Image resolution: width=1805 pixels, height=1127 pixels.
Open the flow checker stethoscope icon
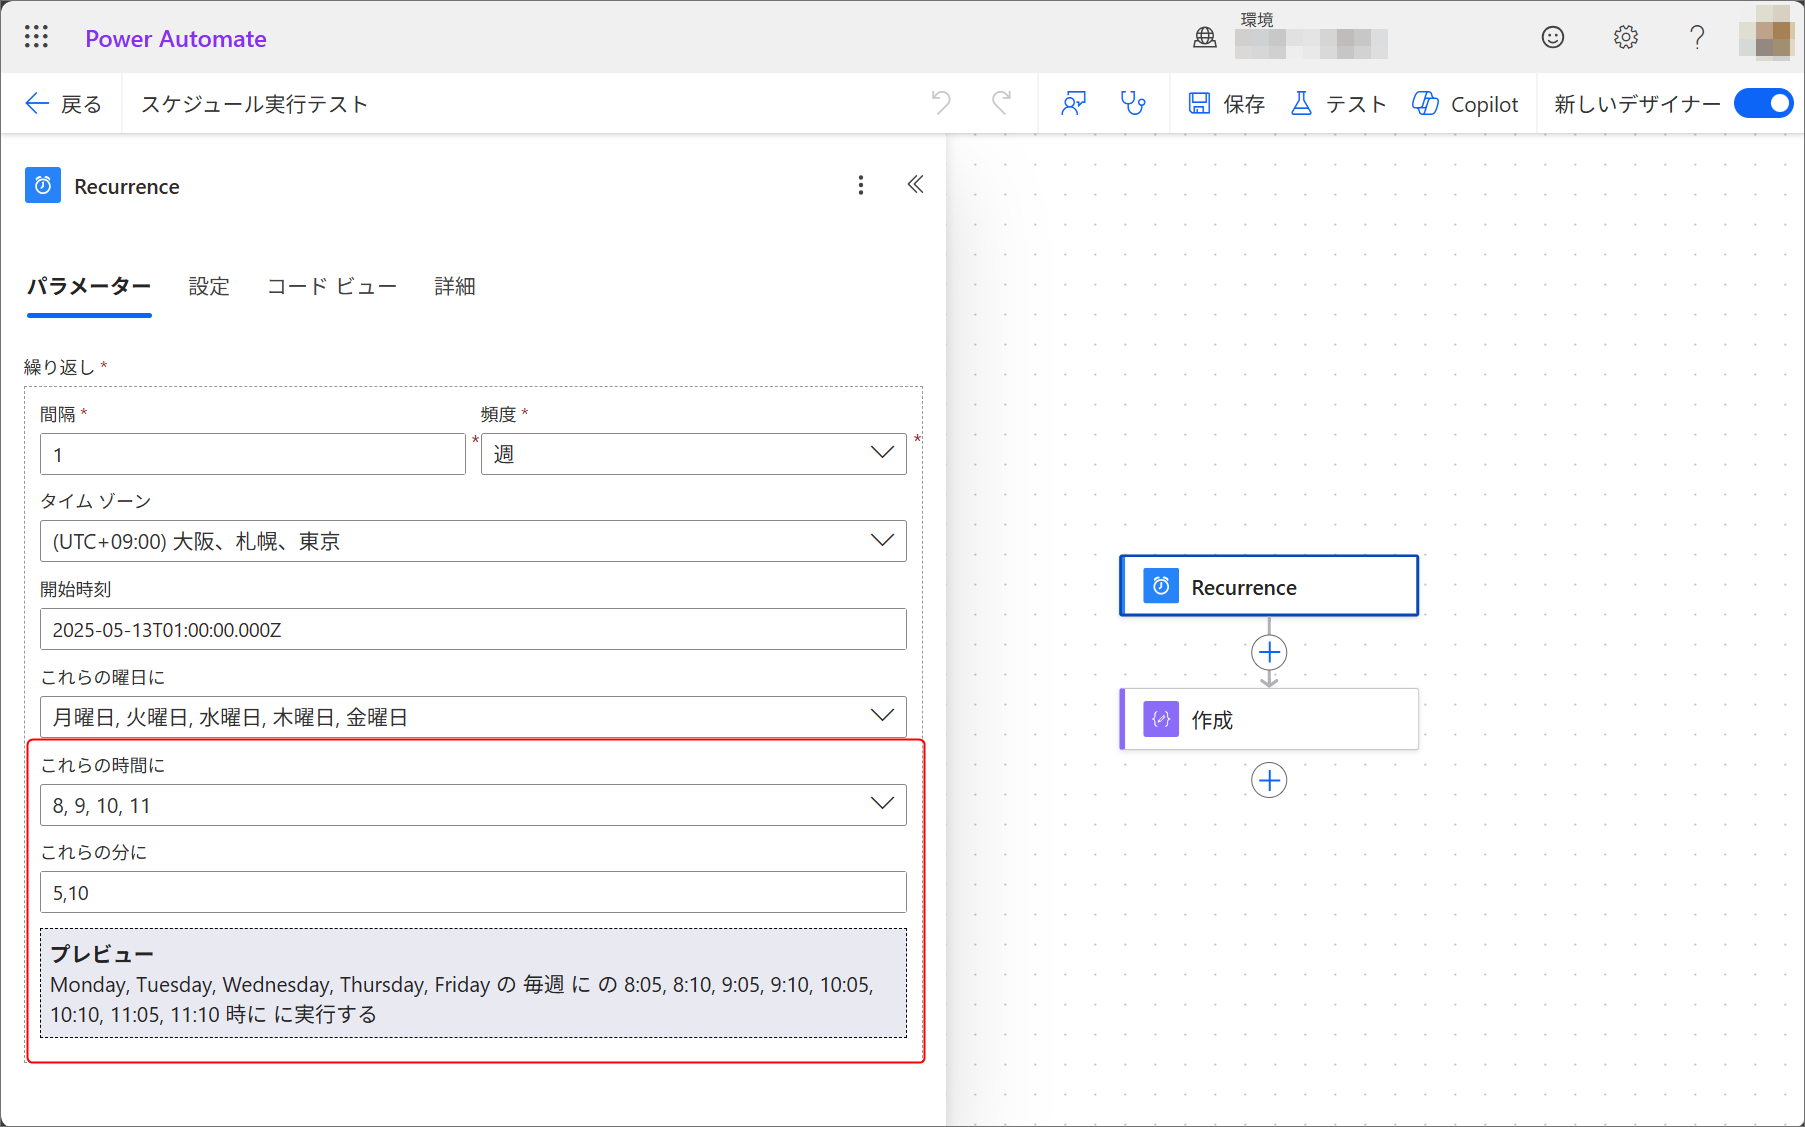[x=1133, y=103]
